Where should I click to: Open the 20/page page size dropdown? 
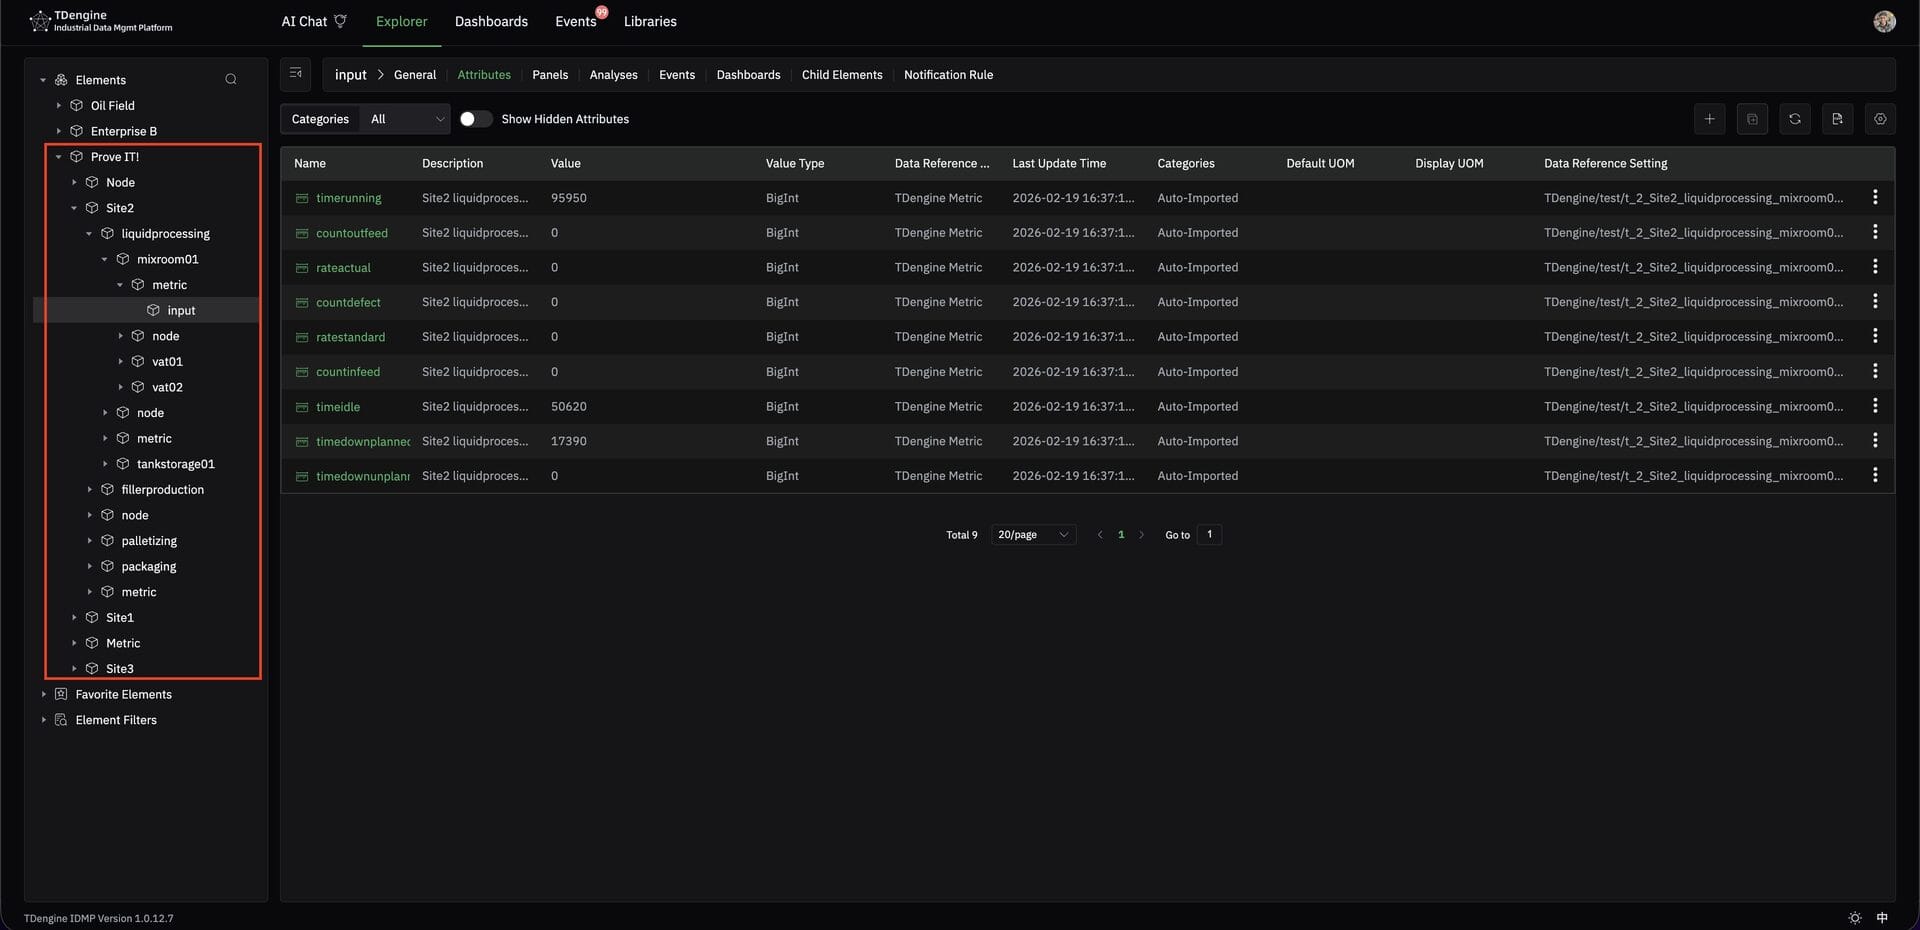coord(1033,535)
